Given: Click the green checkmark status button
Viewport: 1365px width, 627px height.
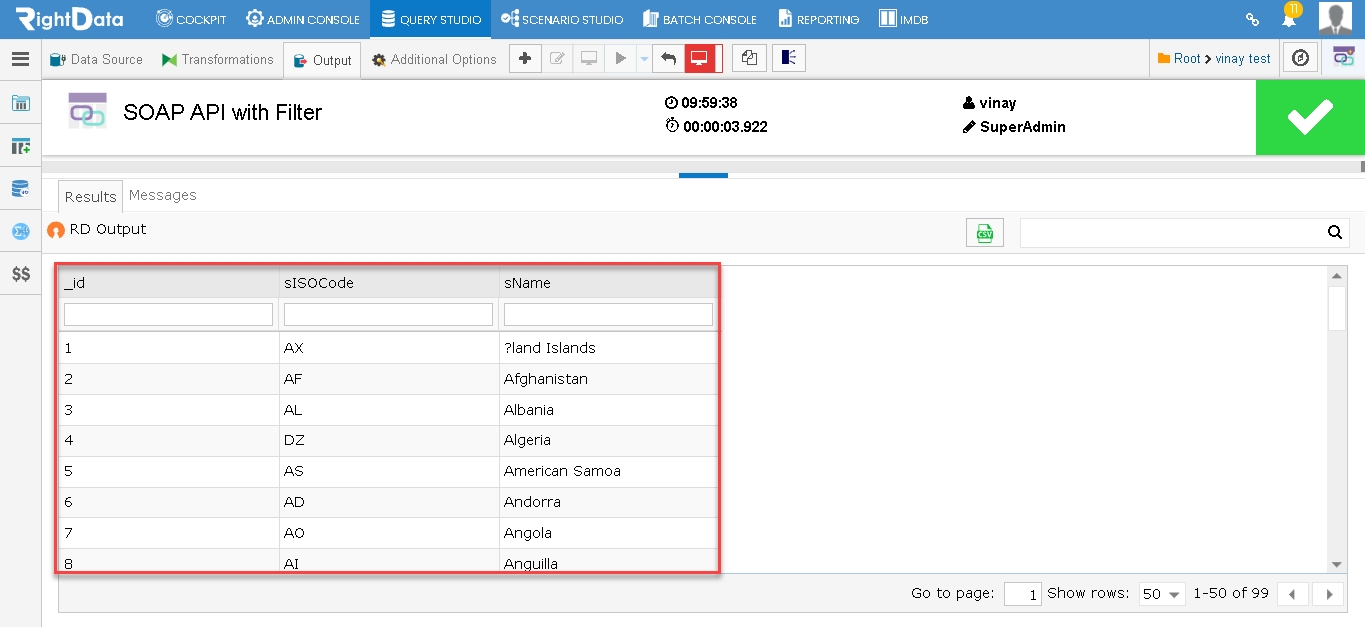Looking at the screenshot, I should pyautogui.click(x=1310, y=117).
